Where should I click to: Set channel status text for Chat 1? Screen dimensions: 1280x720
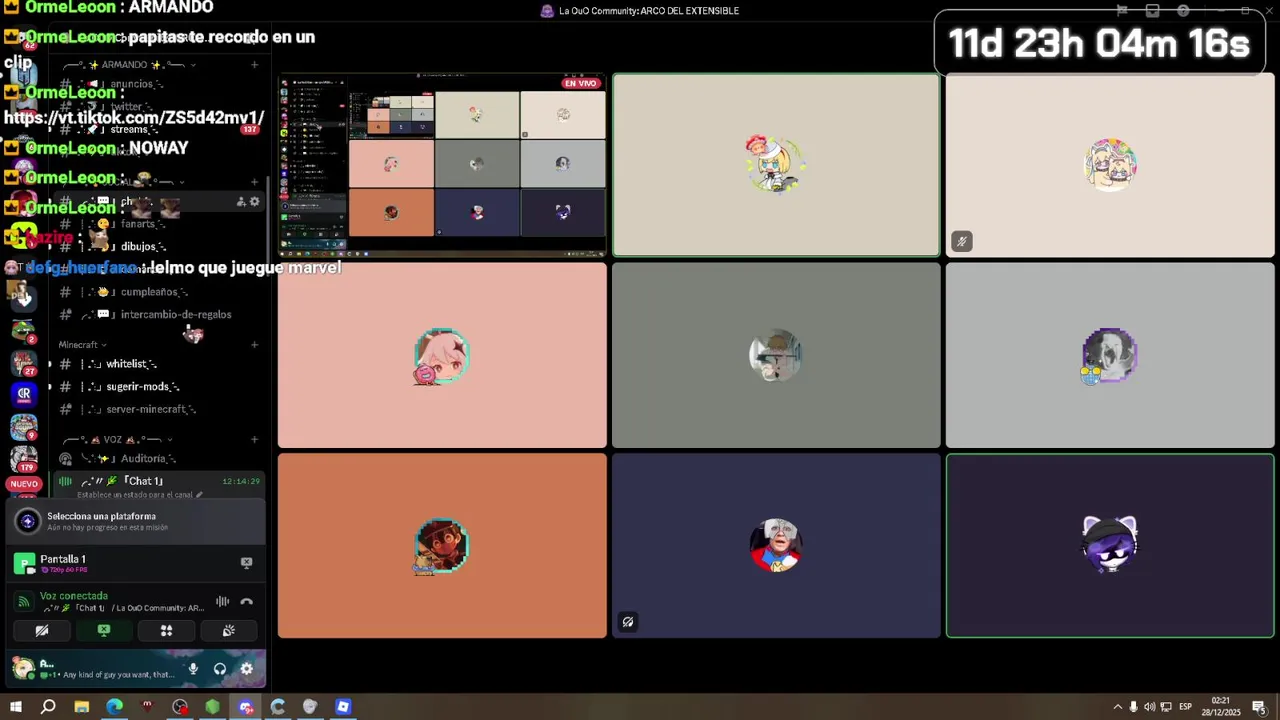click(140, 494)
